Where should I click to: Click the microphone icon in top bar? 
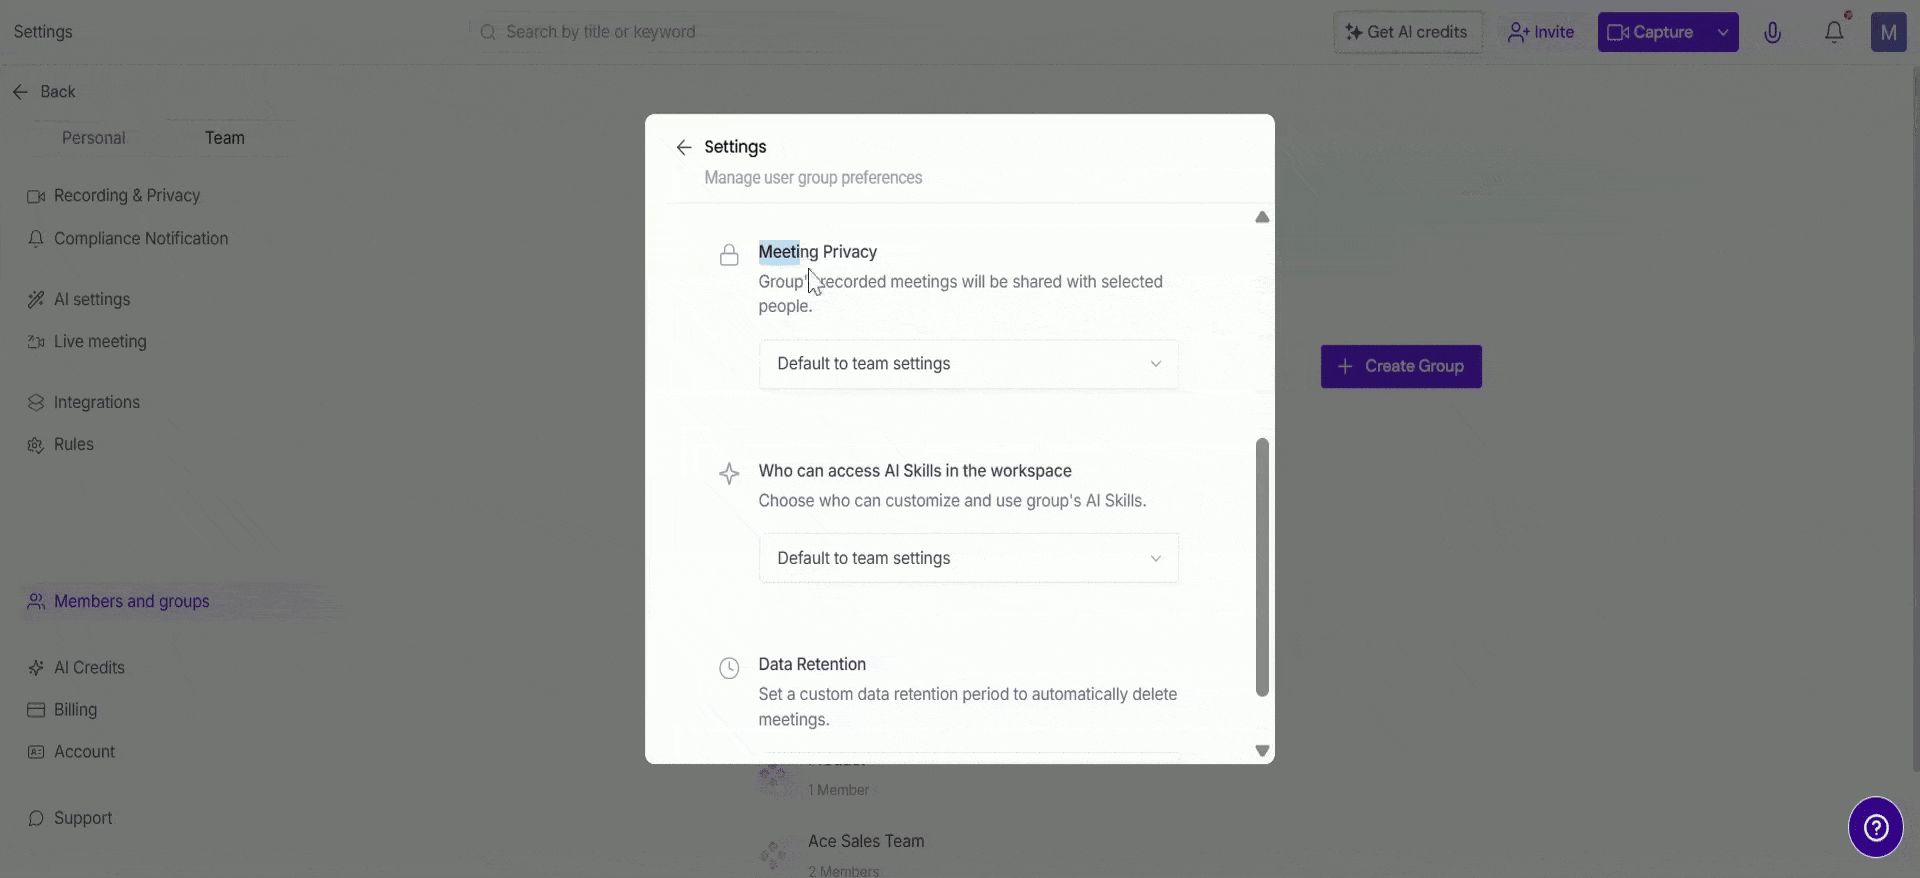tap(1772, 32)
